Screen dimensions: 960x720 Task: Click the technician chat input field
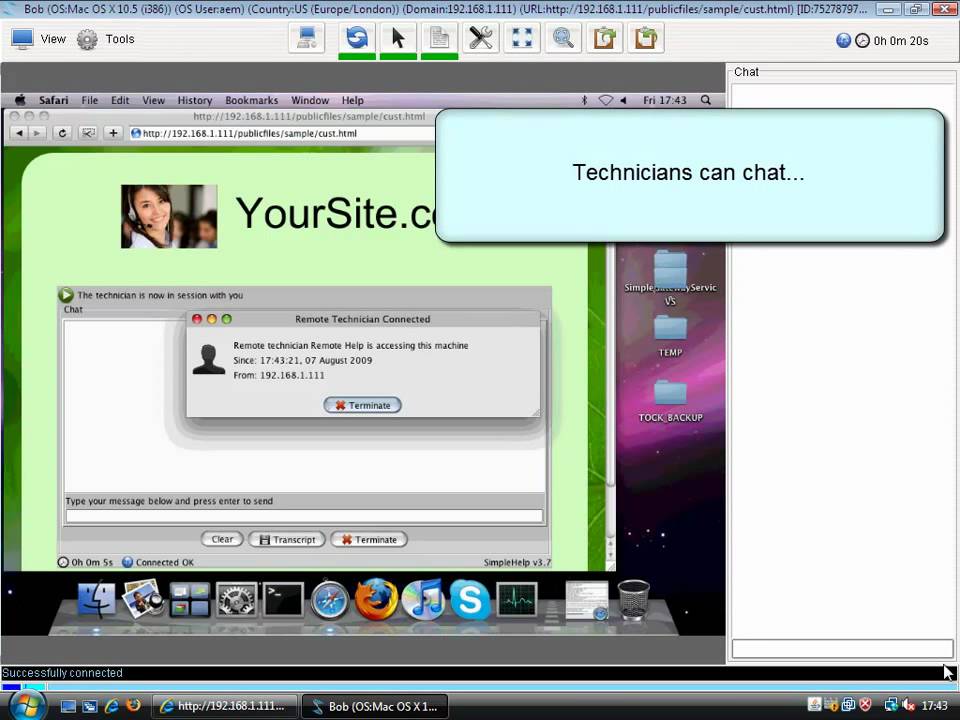coord(842,648)
